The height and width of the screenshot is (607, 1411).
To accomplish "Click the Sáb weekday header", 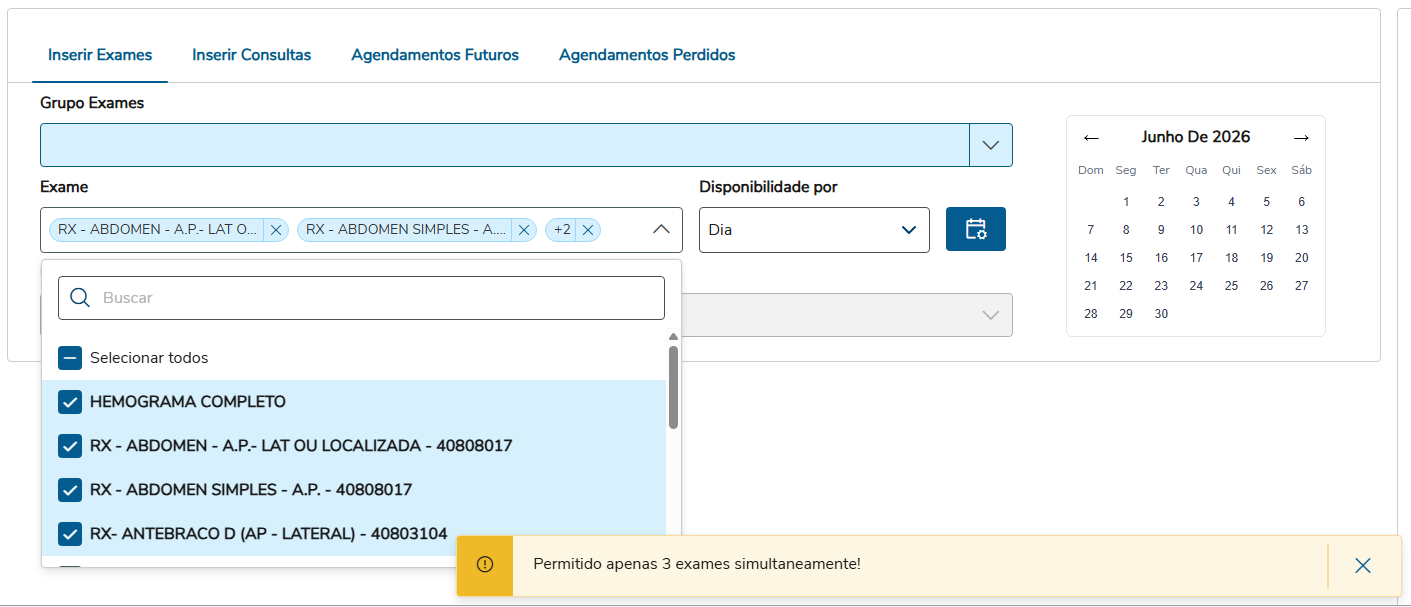I will point(1301,170).
